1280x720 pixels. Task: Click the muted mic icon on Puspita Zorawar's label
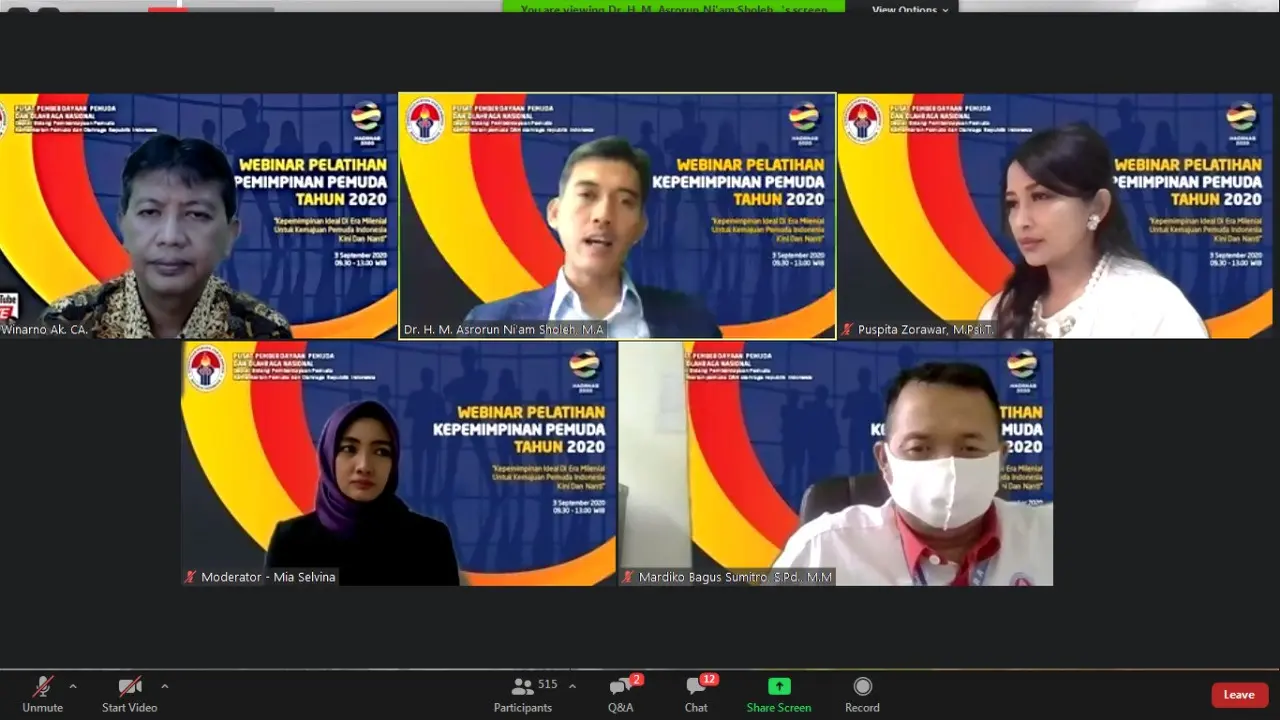tap(847, 329)
